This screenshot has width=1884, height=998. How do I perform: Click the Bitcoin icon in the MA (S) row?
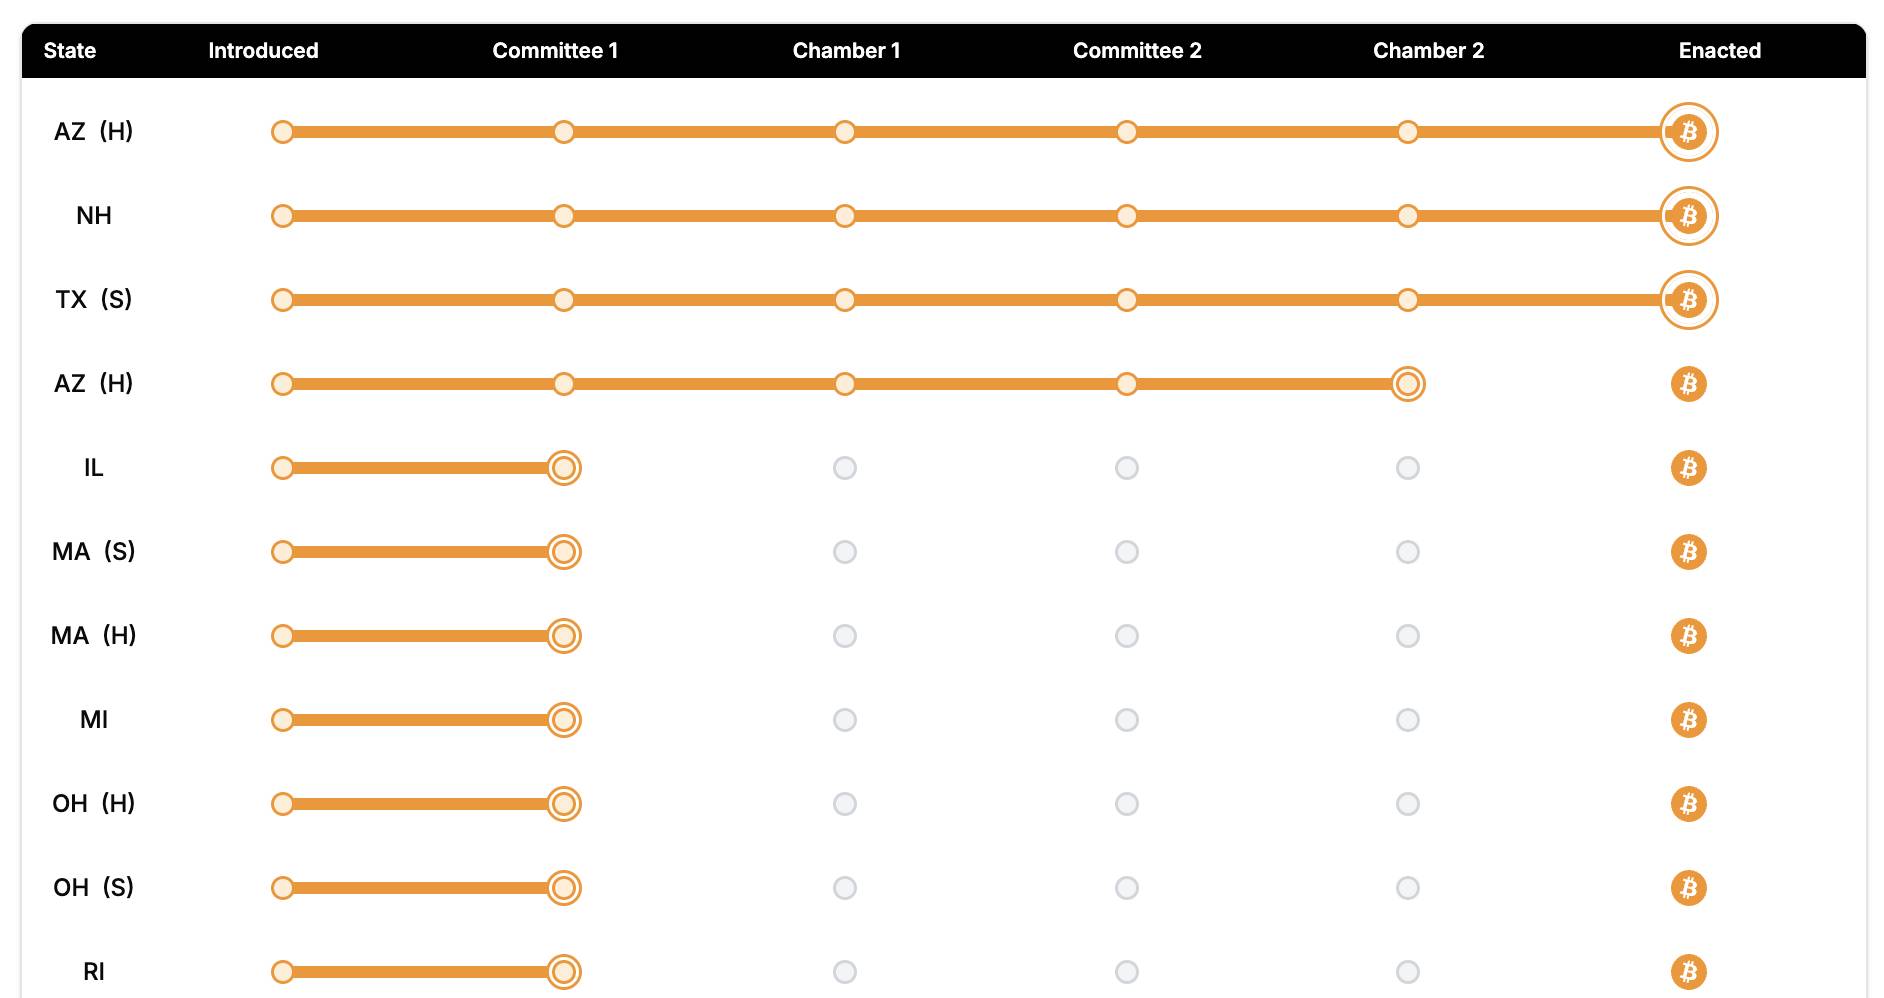(1688, 552)
